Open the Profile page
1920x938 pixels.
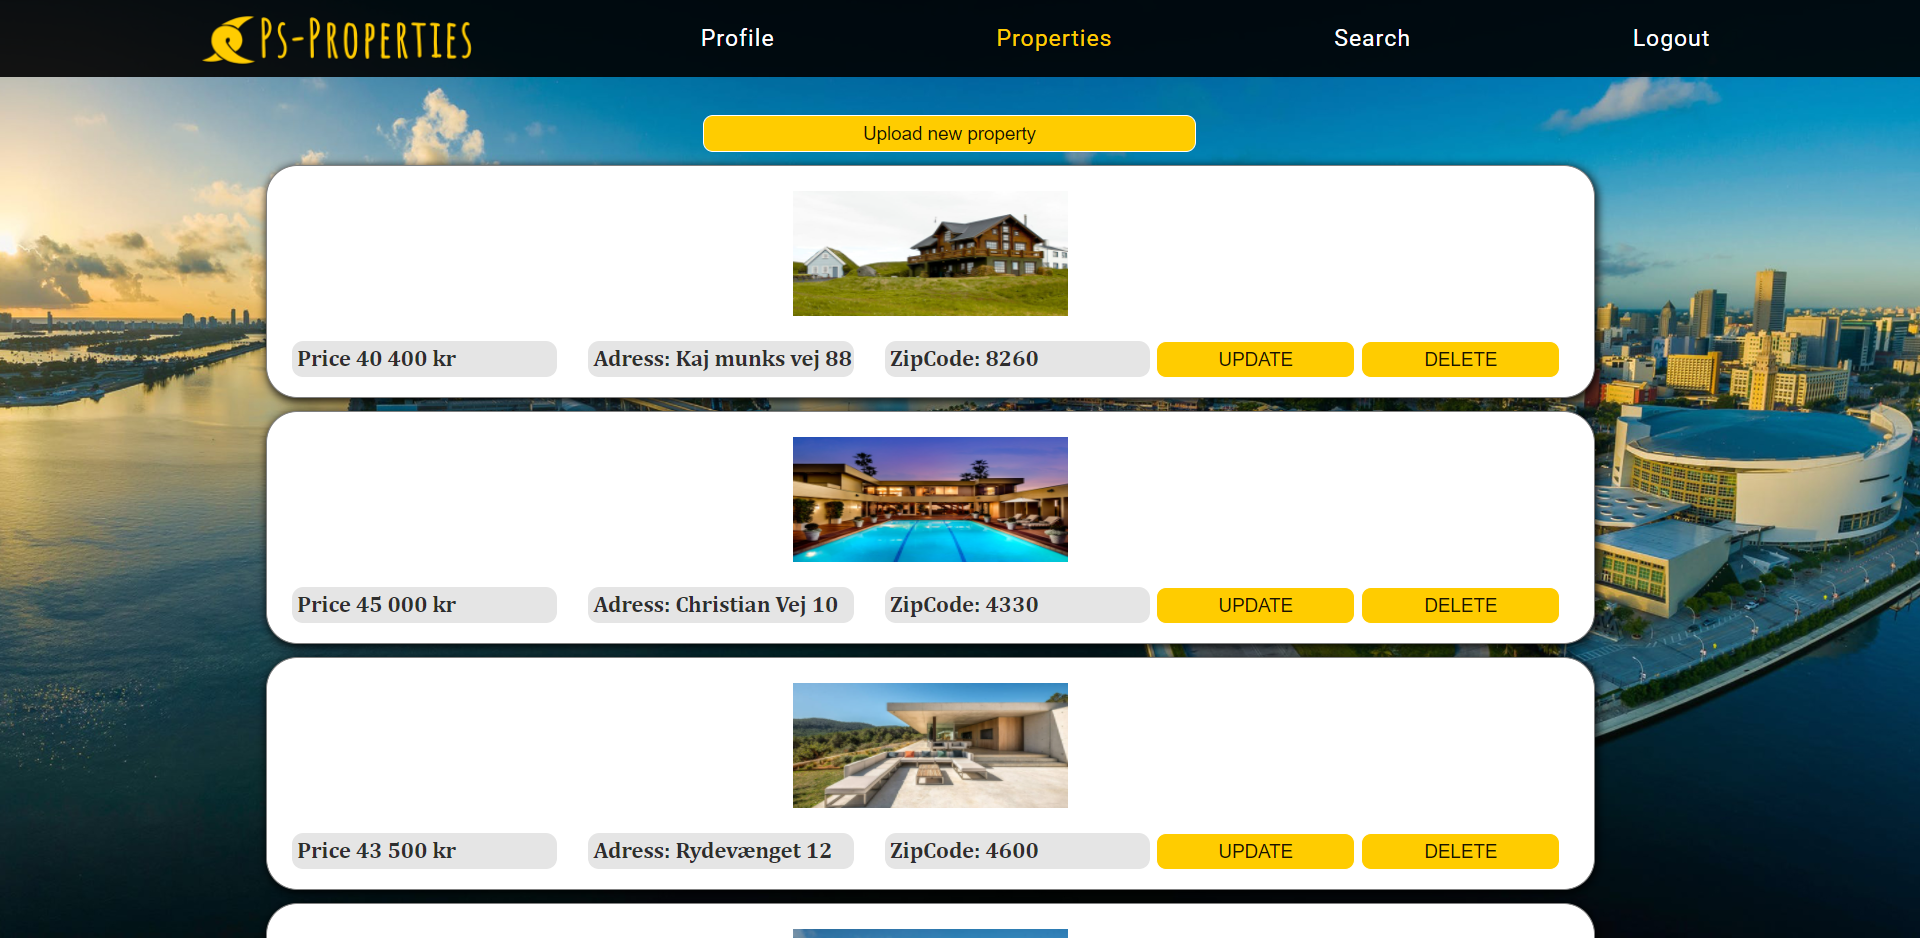point(737,38)
